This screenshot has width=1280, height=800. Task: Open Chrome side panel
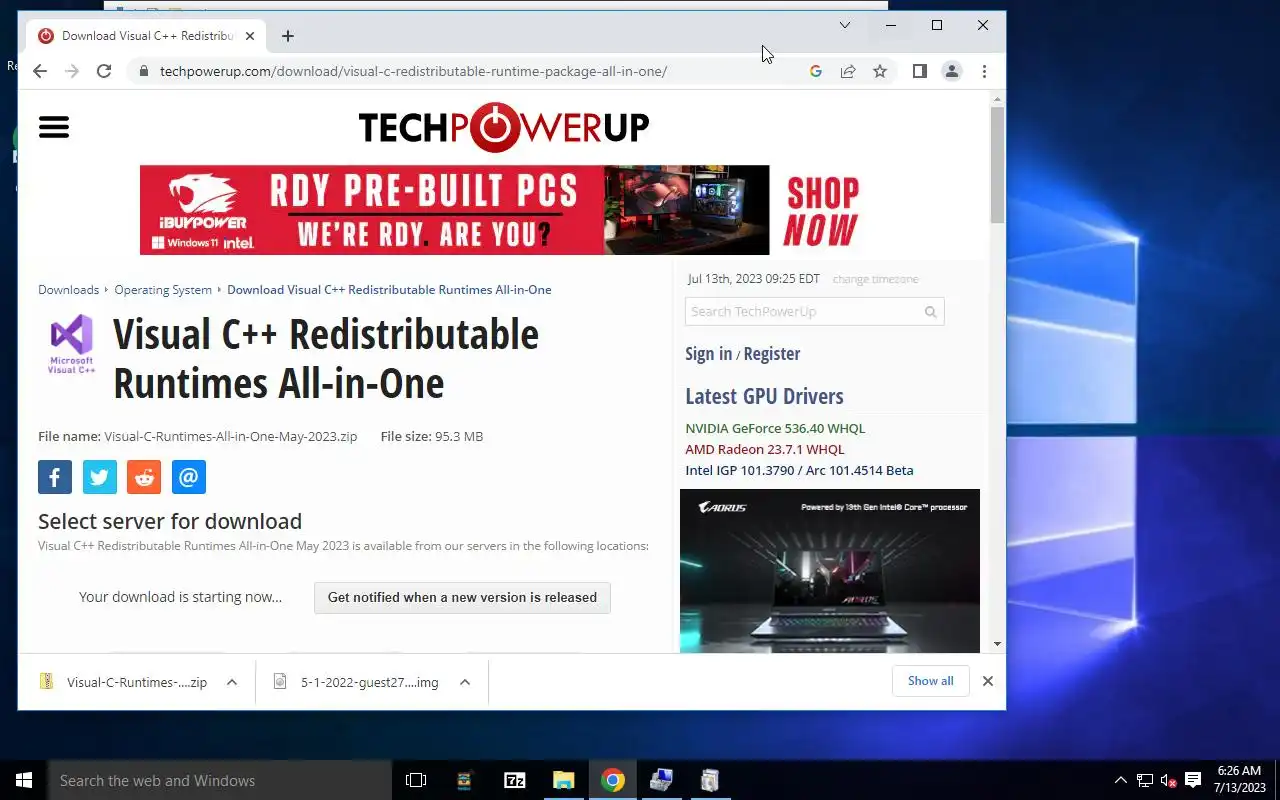920,71
